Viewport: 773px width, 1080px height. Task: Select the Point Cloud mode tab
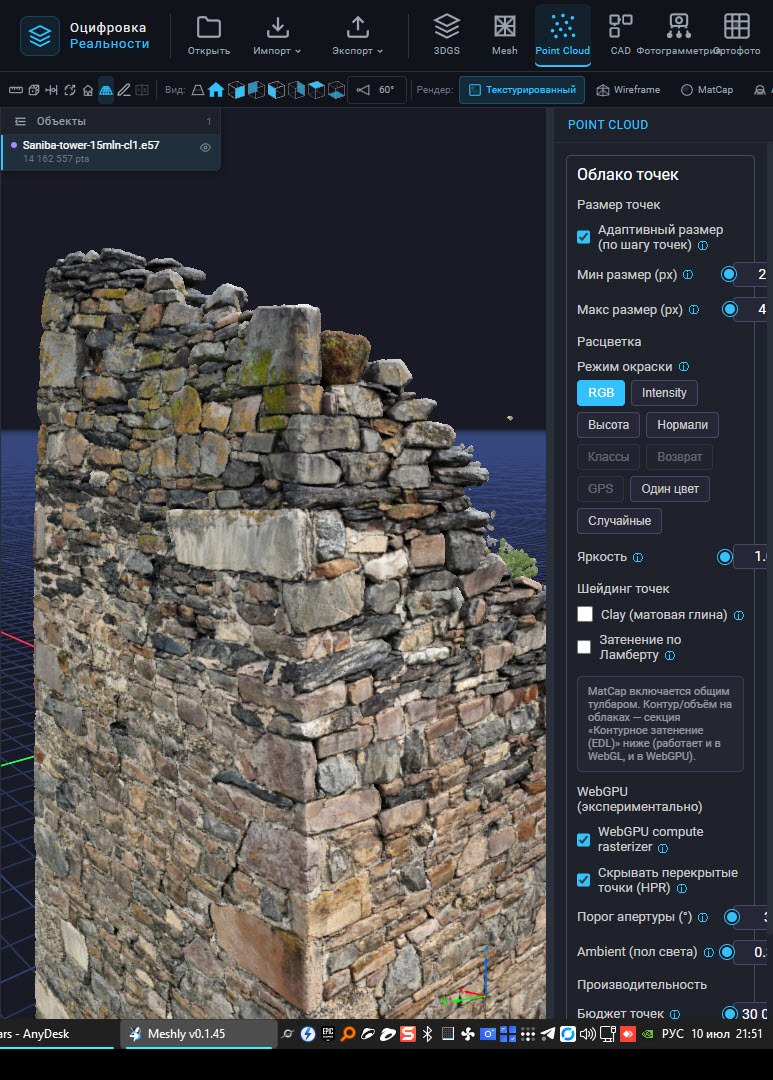pyautogui.click(x=562, y=34)
